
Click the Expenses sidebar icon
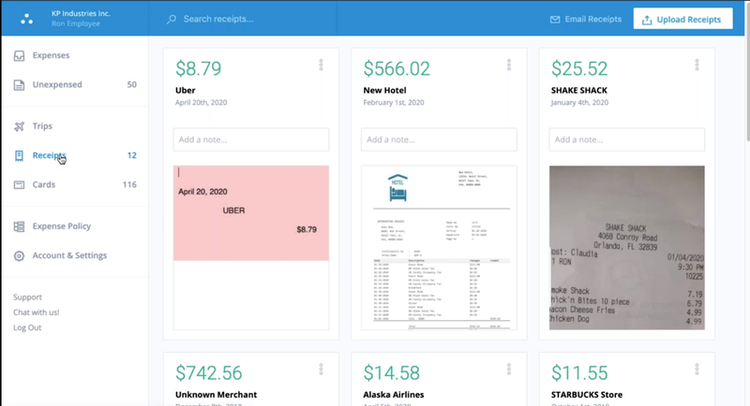[x=19, y=55]
